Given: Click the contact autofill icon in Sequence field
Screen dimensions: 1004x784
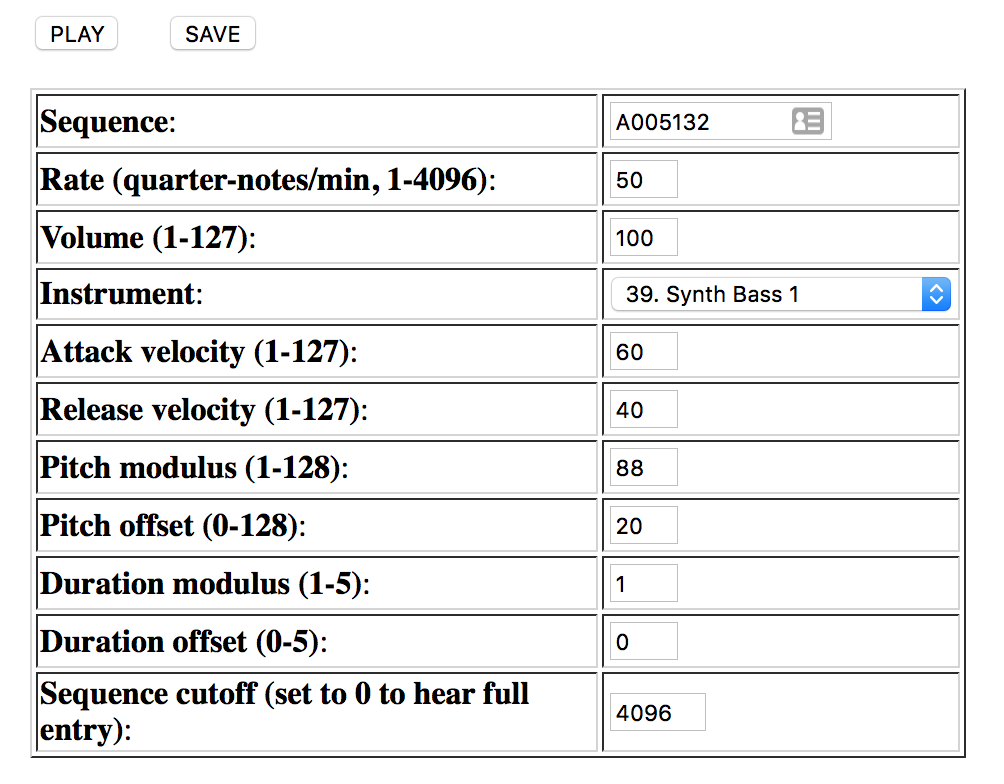Looking at the screenshot, I should tap(807, 122).
